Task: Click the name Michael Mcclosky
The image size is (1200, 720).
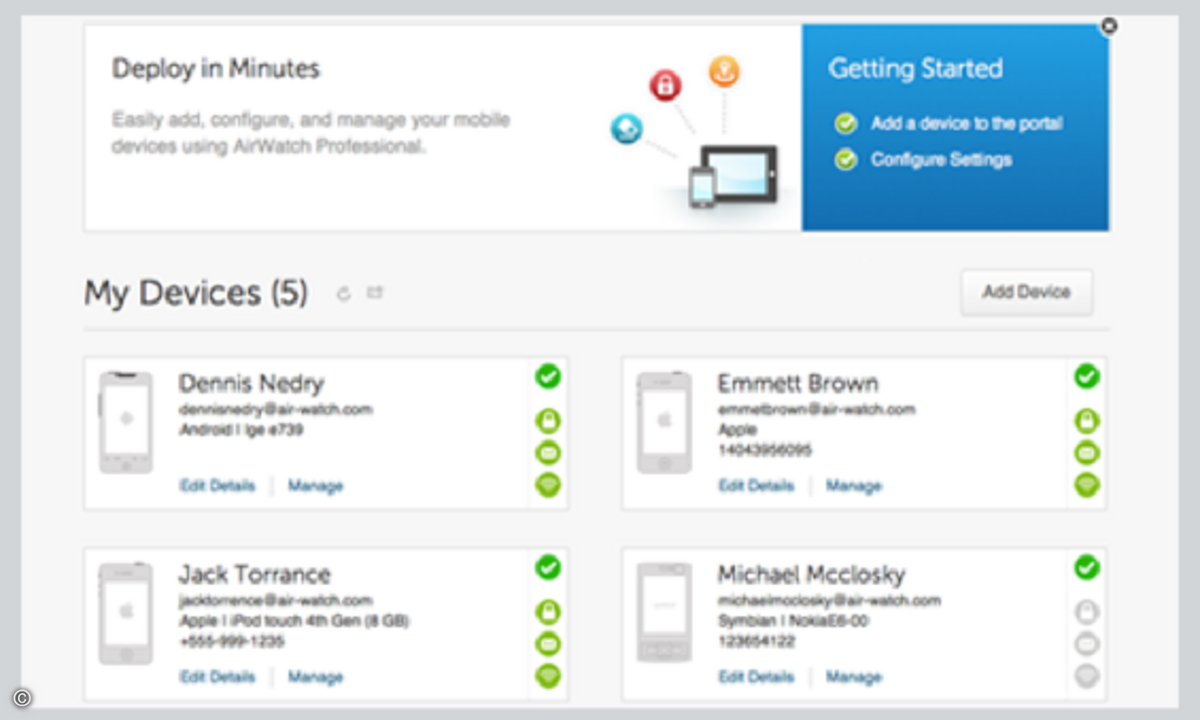Action: click(811, 574)
